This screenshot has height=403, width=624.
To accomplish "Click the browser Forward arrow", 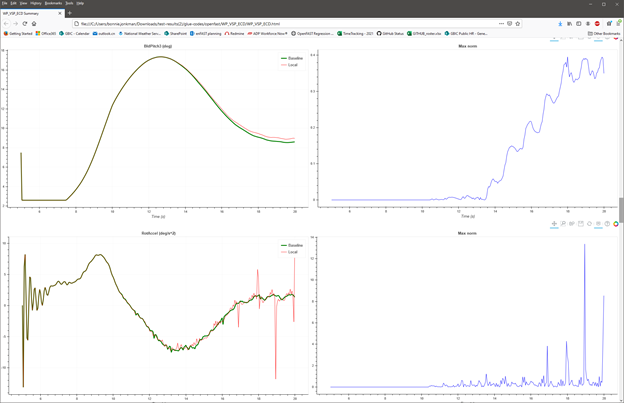I will pos(16,23).
